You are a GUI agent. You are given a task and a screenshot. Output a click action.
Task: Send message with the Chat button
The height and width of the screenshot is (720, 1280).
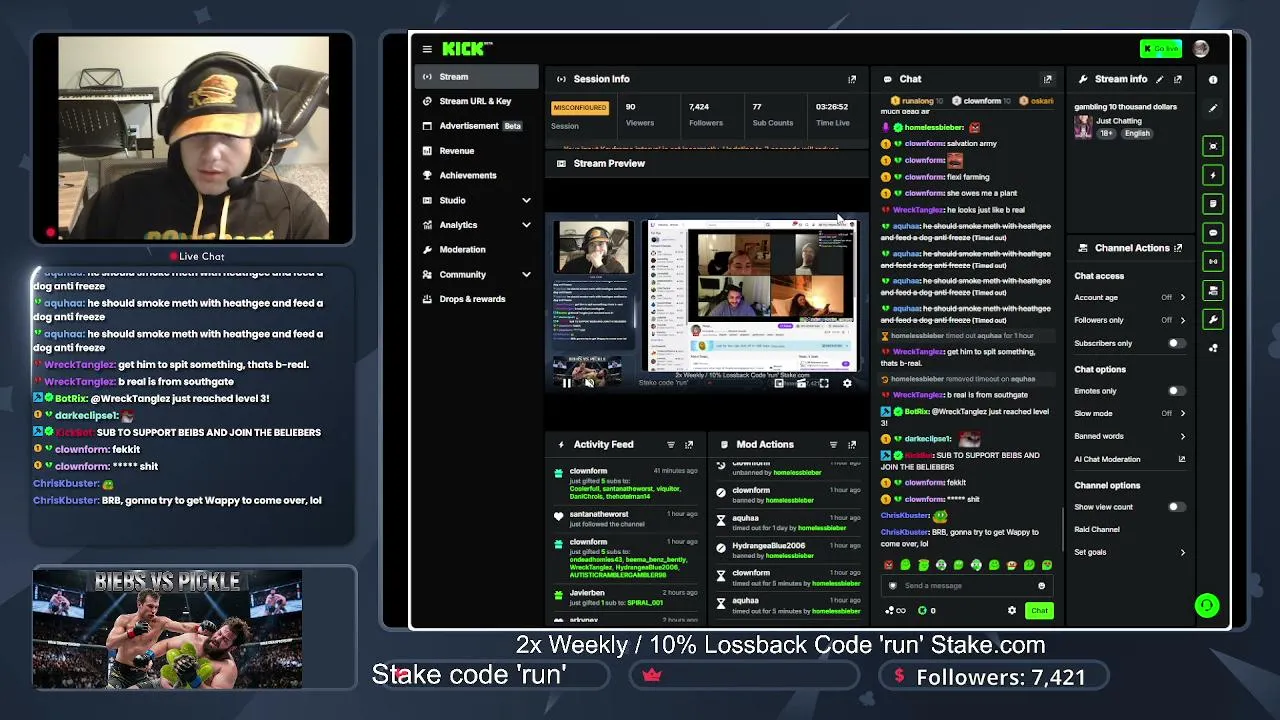pos(1039,611)
